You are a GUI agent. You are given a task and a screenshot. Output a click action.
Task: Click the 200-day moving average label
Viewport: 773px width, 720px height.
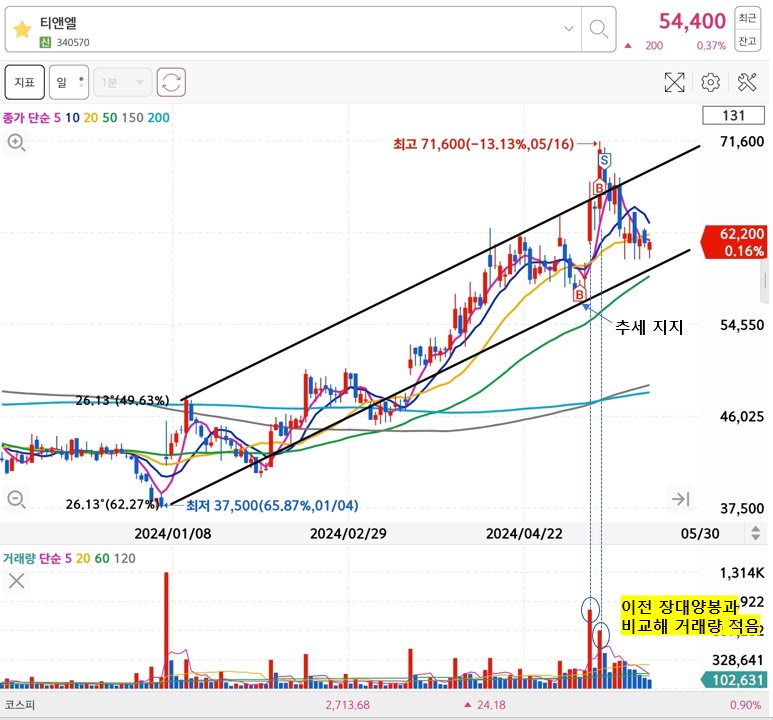[158, 117]
